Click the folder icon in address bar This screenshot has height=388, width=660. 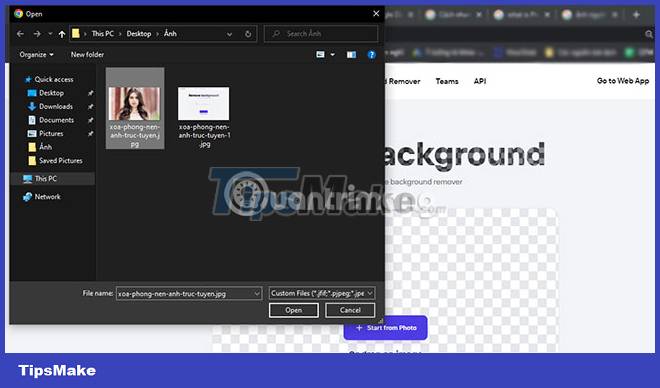point(76,34)
